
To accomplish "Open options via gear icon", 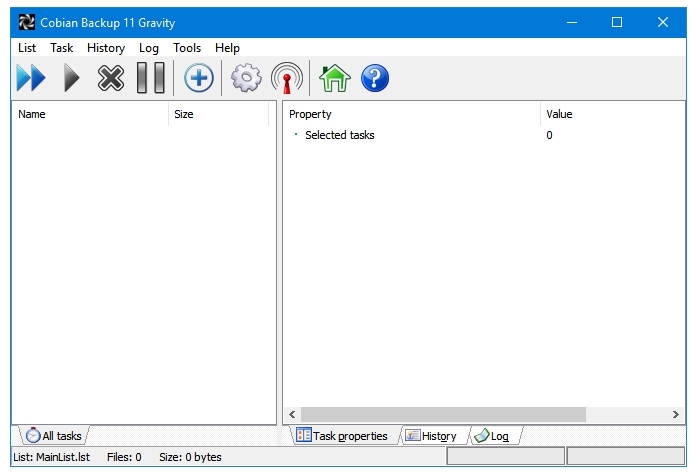I will click(x=246, y=78).
